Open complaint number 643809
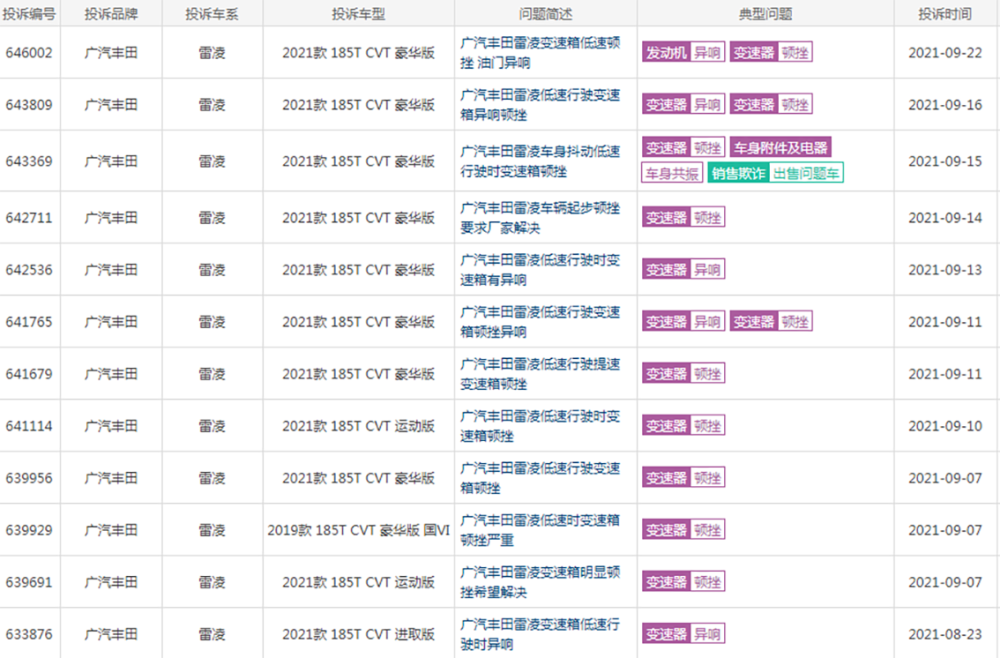This screenshot has height=658, width=1000. 29,105
